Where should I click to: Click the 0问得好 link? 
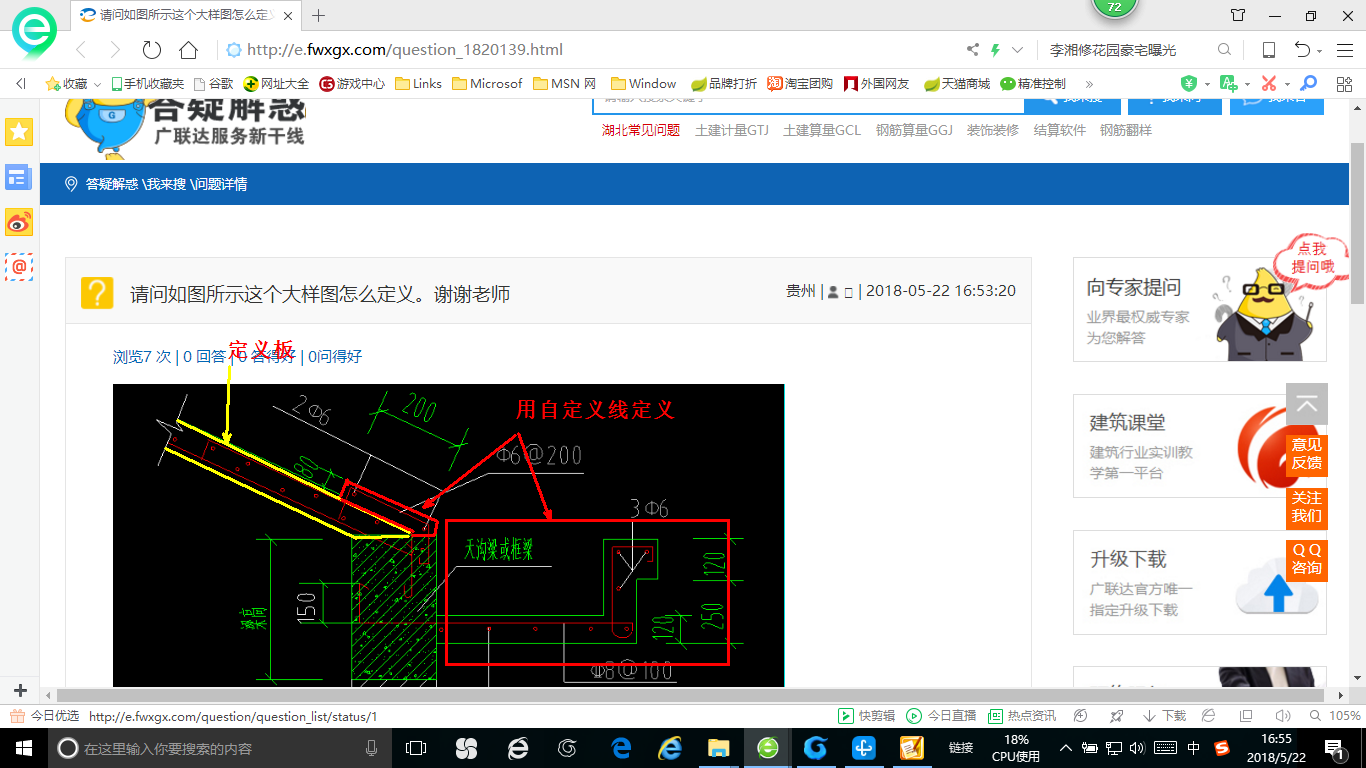(x=335, y=356)
